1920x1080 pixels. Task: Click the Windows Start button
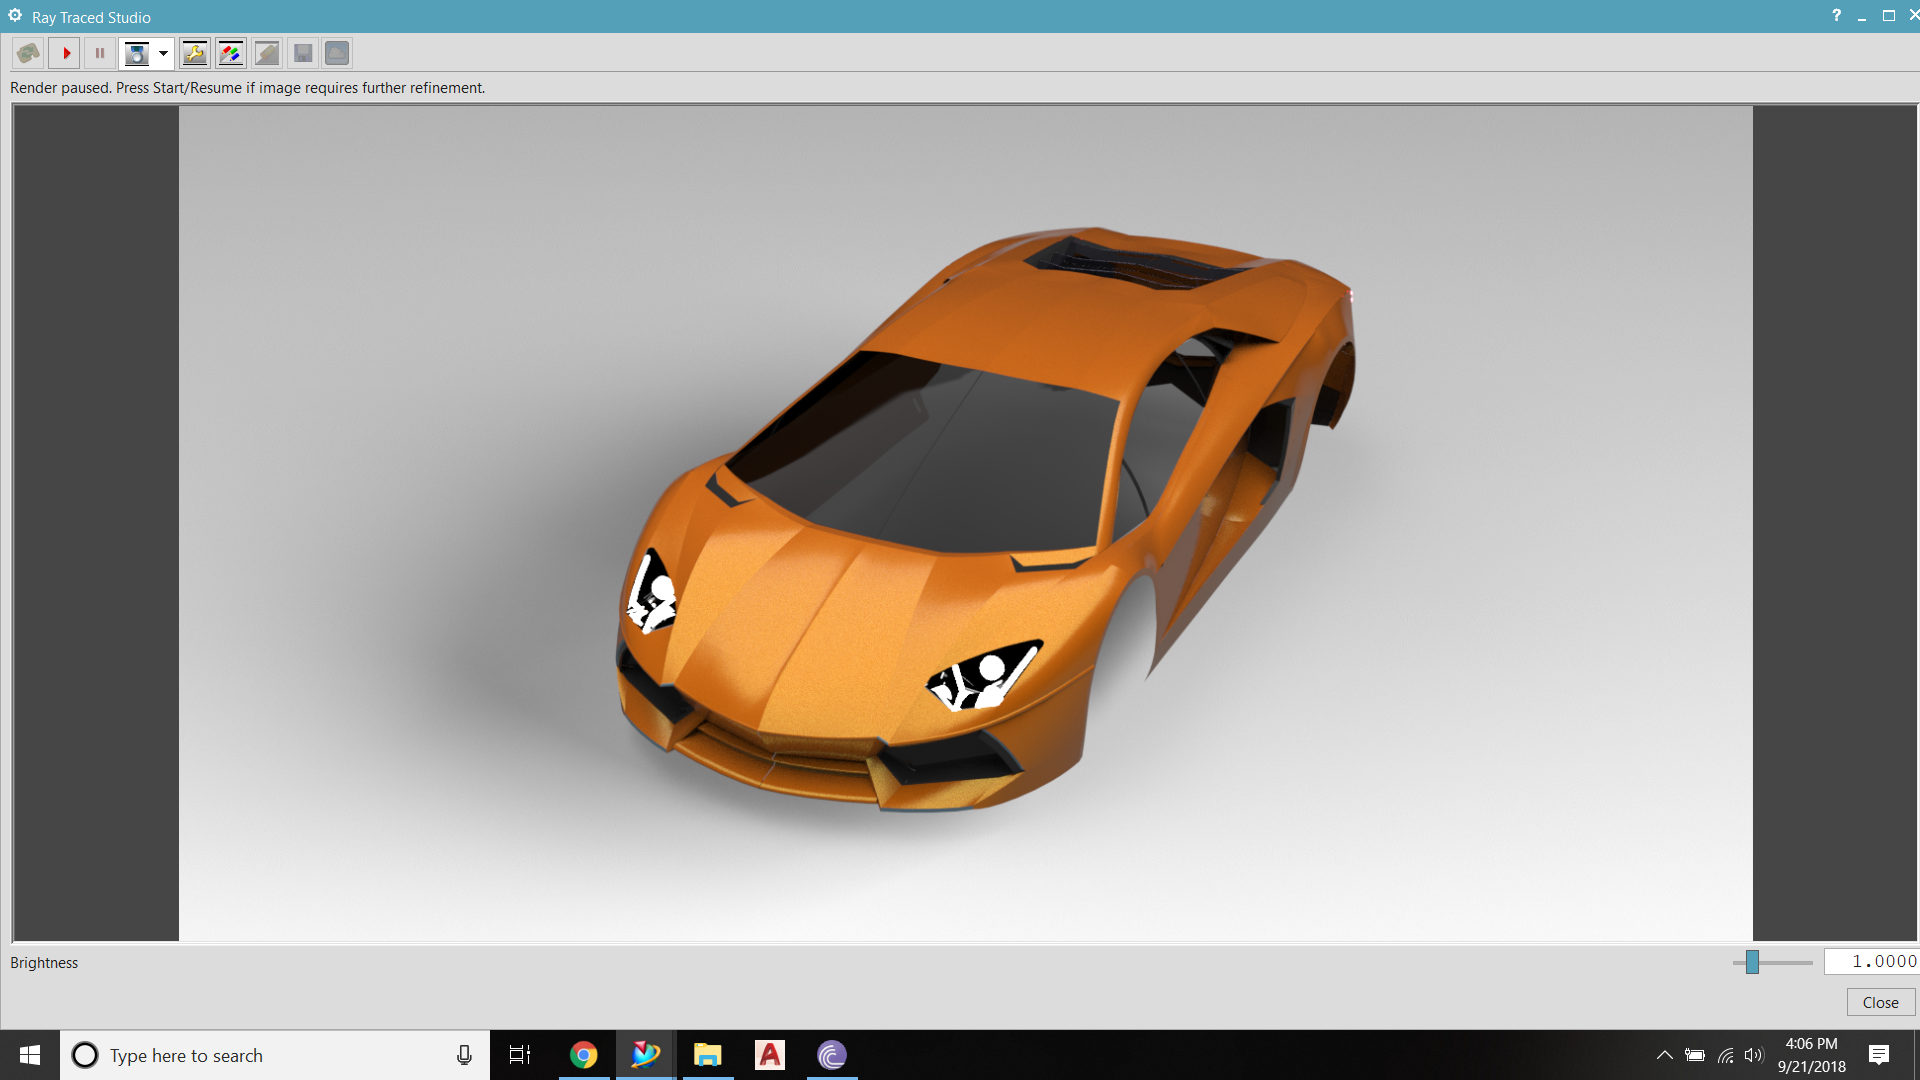click(x=30, y=1055)
